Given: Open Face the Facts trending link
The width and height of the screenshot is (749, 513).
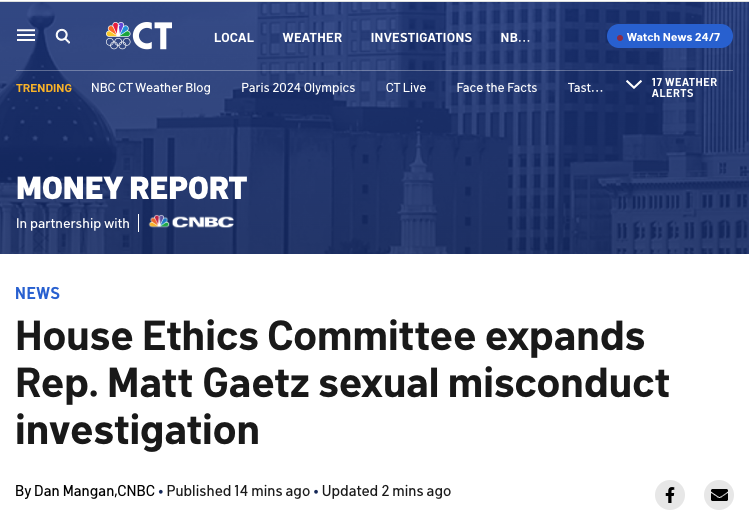Looking at the screenshot, I should 497,87.
